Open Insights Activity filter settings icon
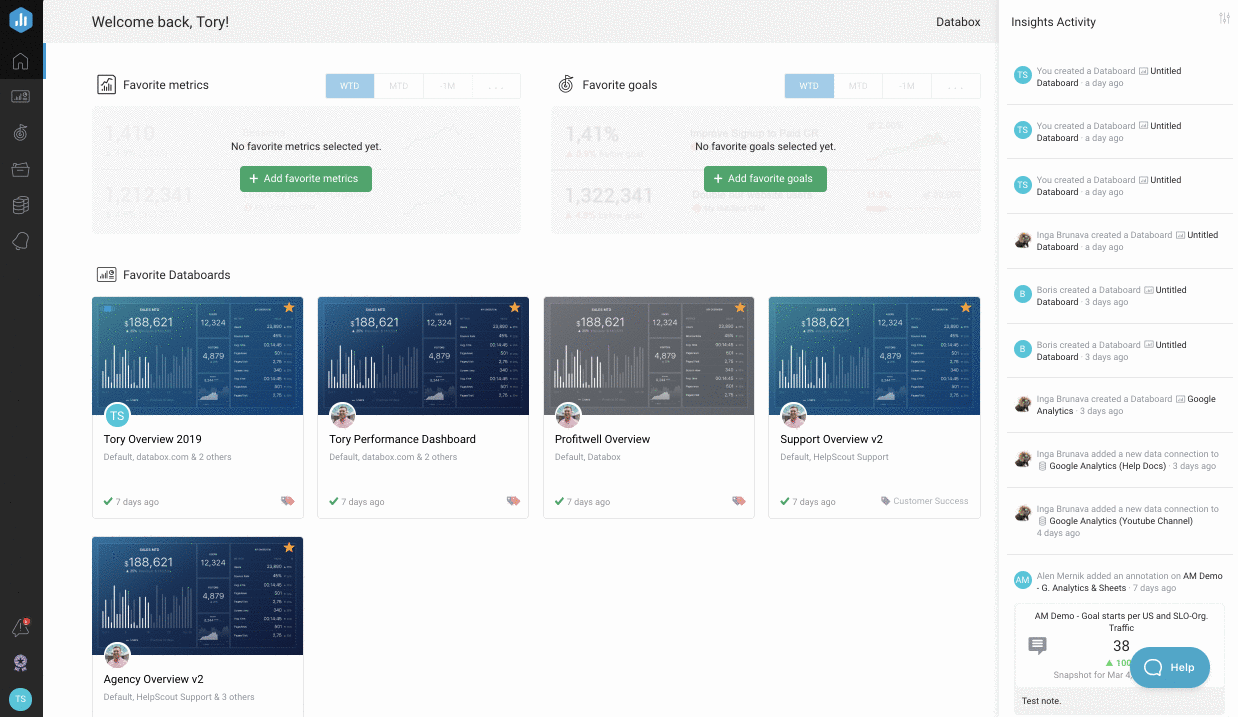The height and width of the screenshot is (717, 1238). point(1224,19)
